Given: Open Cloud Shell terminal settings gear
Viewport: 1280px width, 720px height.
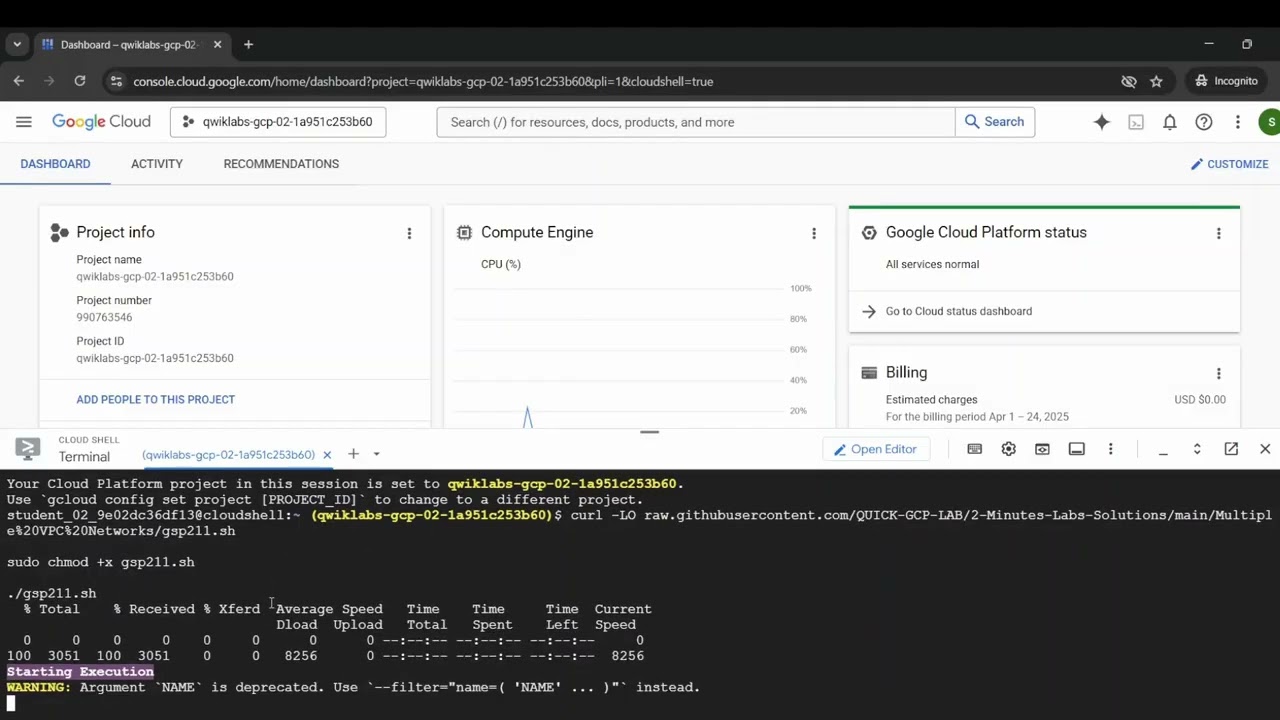Looking at the screenshot, I should point(1008,449).
